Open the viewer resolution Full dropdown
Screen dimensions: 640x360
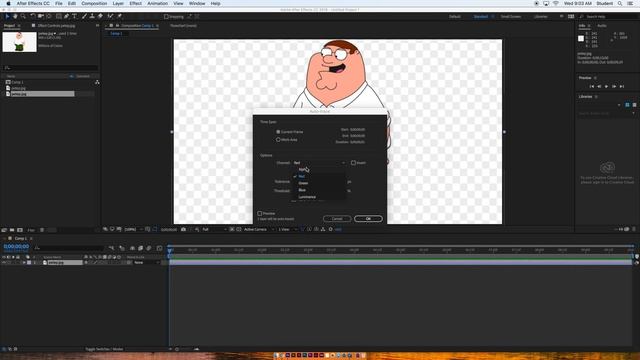tap(214, 229)
